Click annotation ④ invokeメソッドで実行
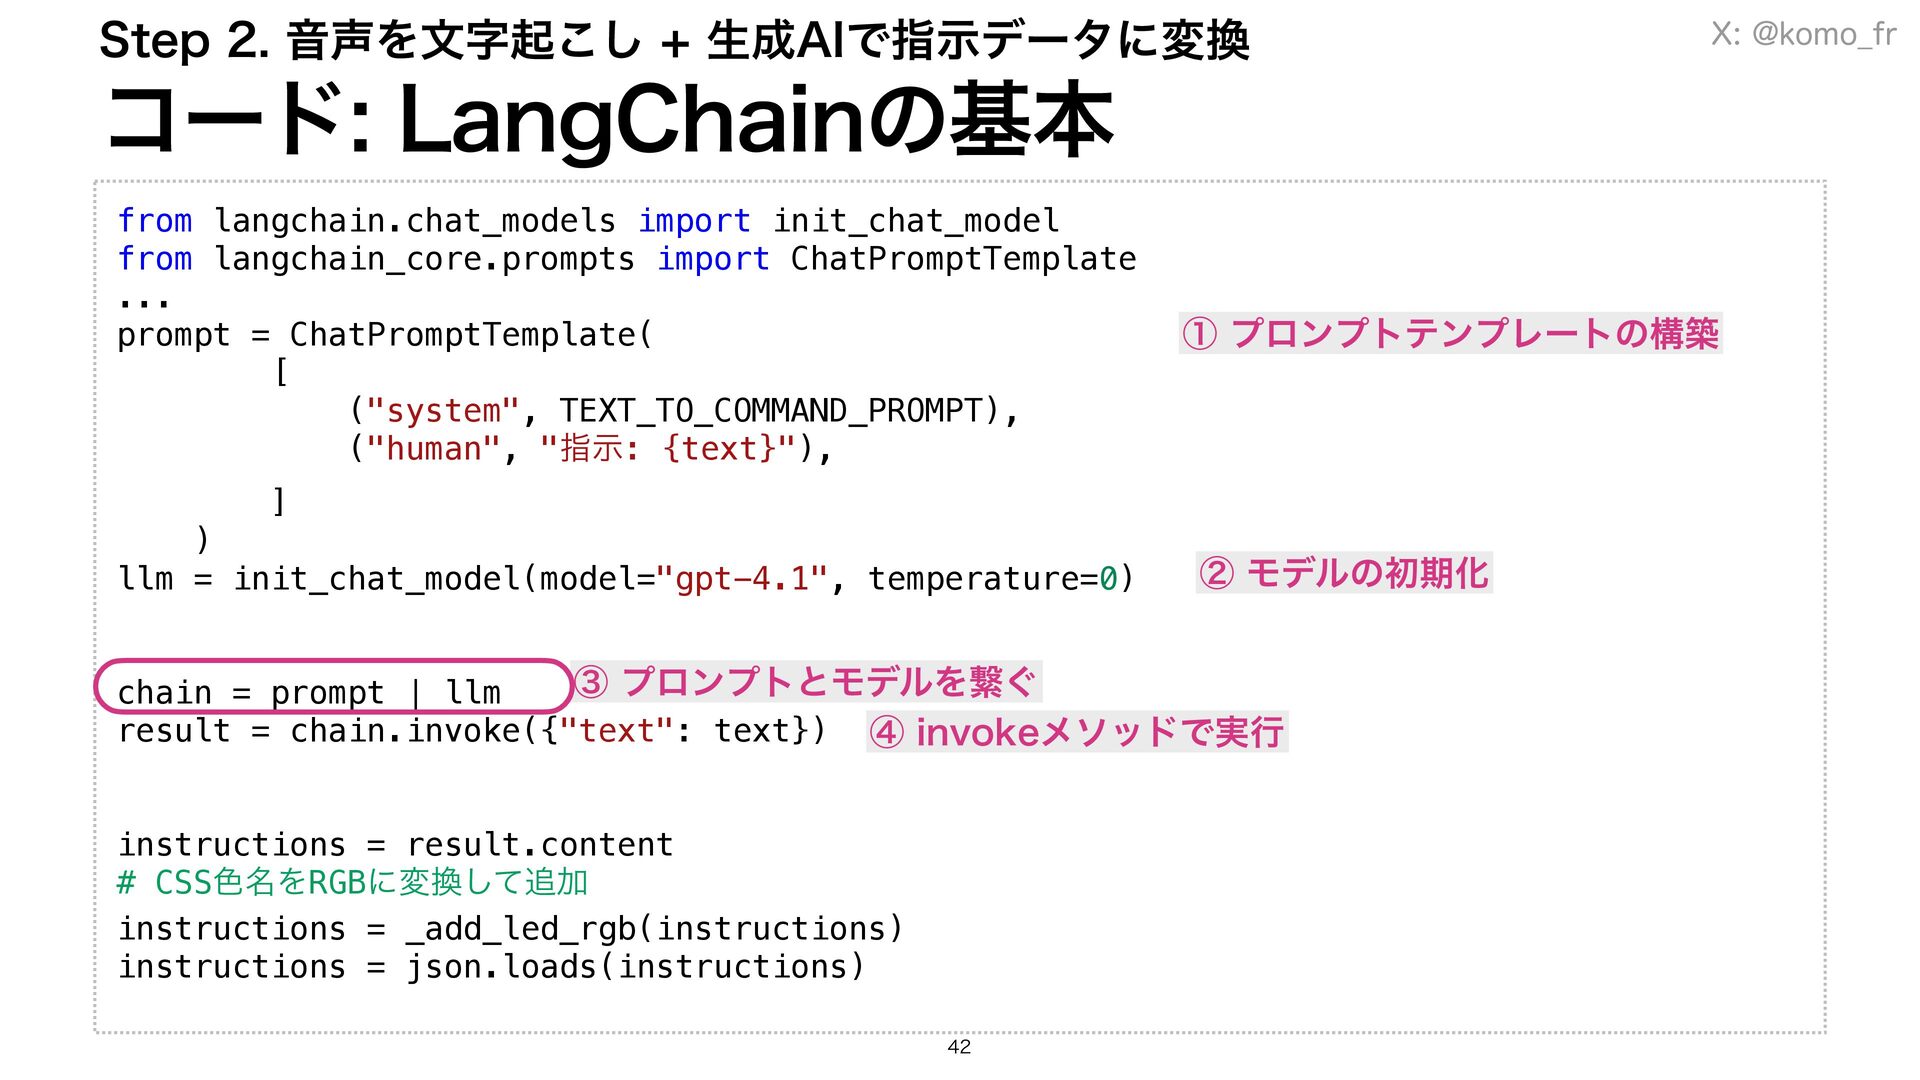 tap(1076, 732)
